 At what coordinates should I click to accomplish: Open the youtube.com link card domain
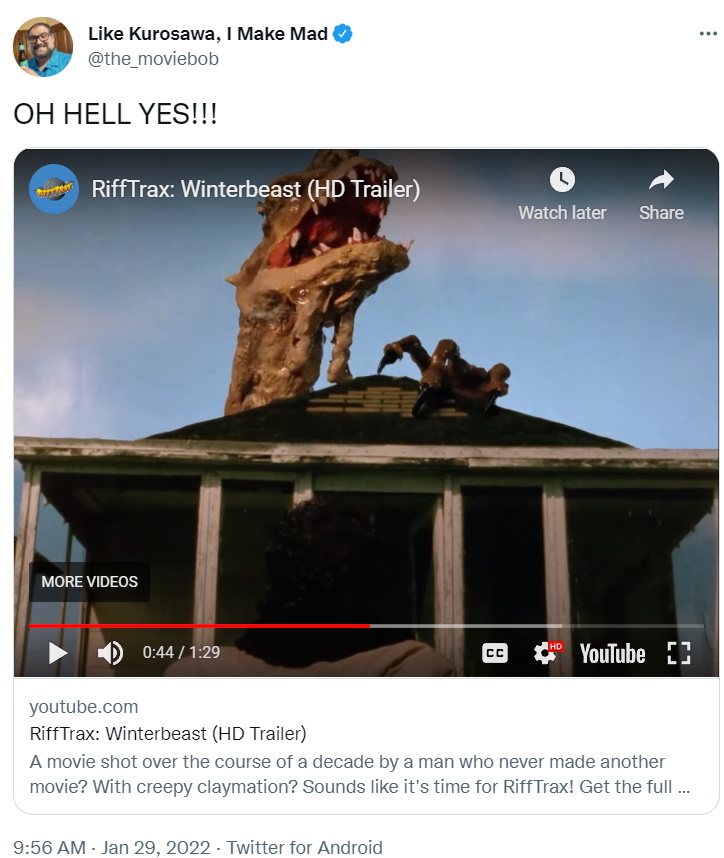pos(84,706)
